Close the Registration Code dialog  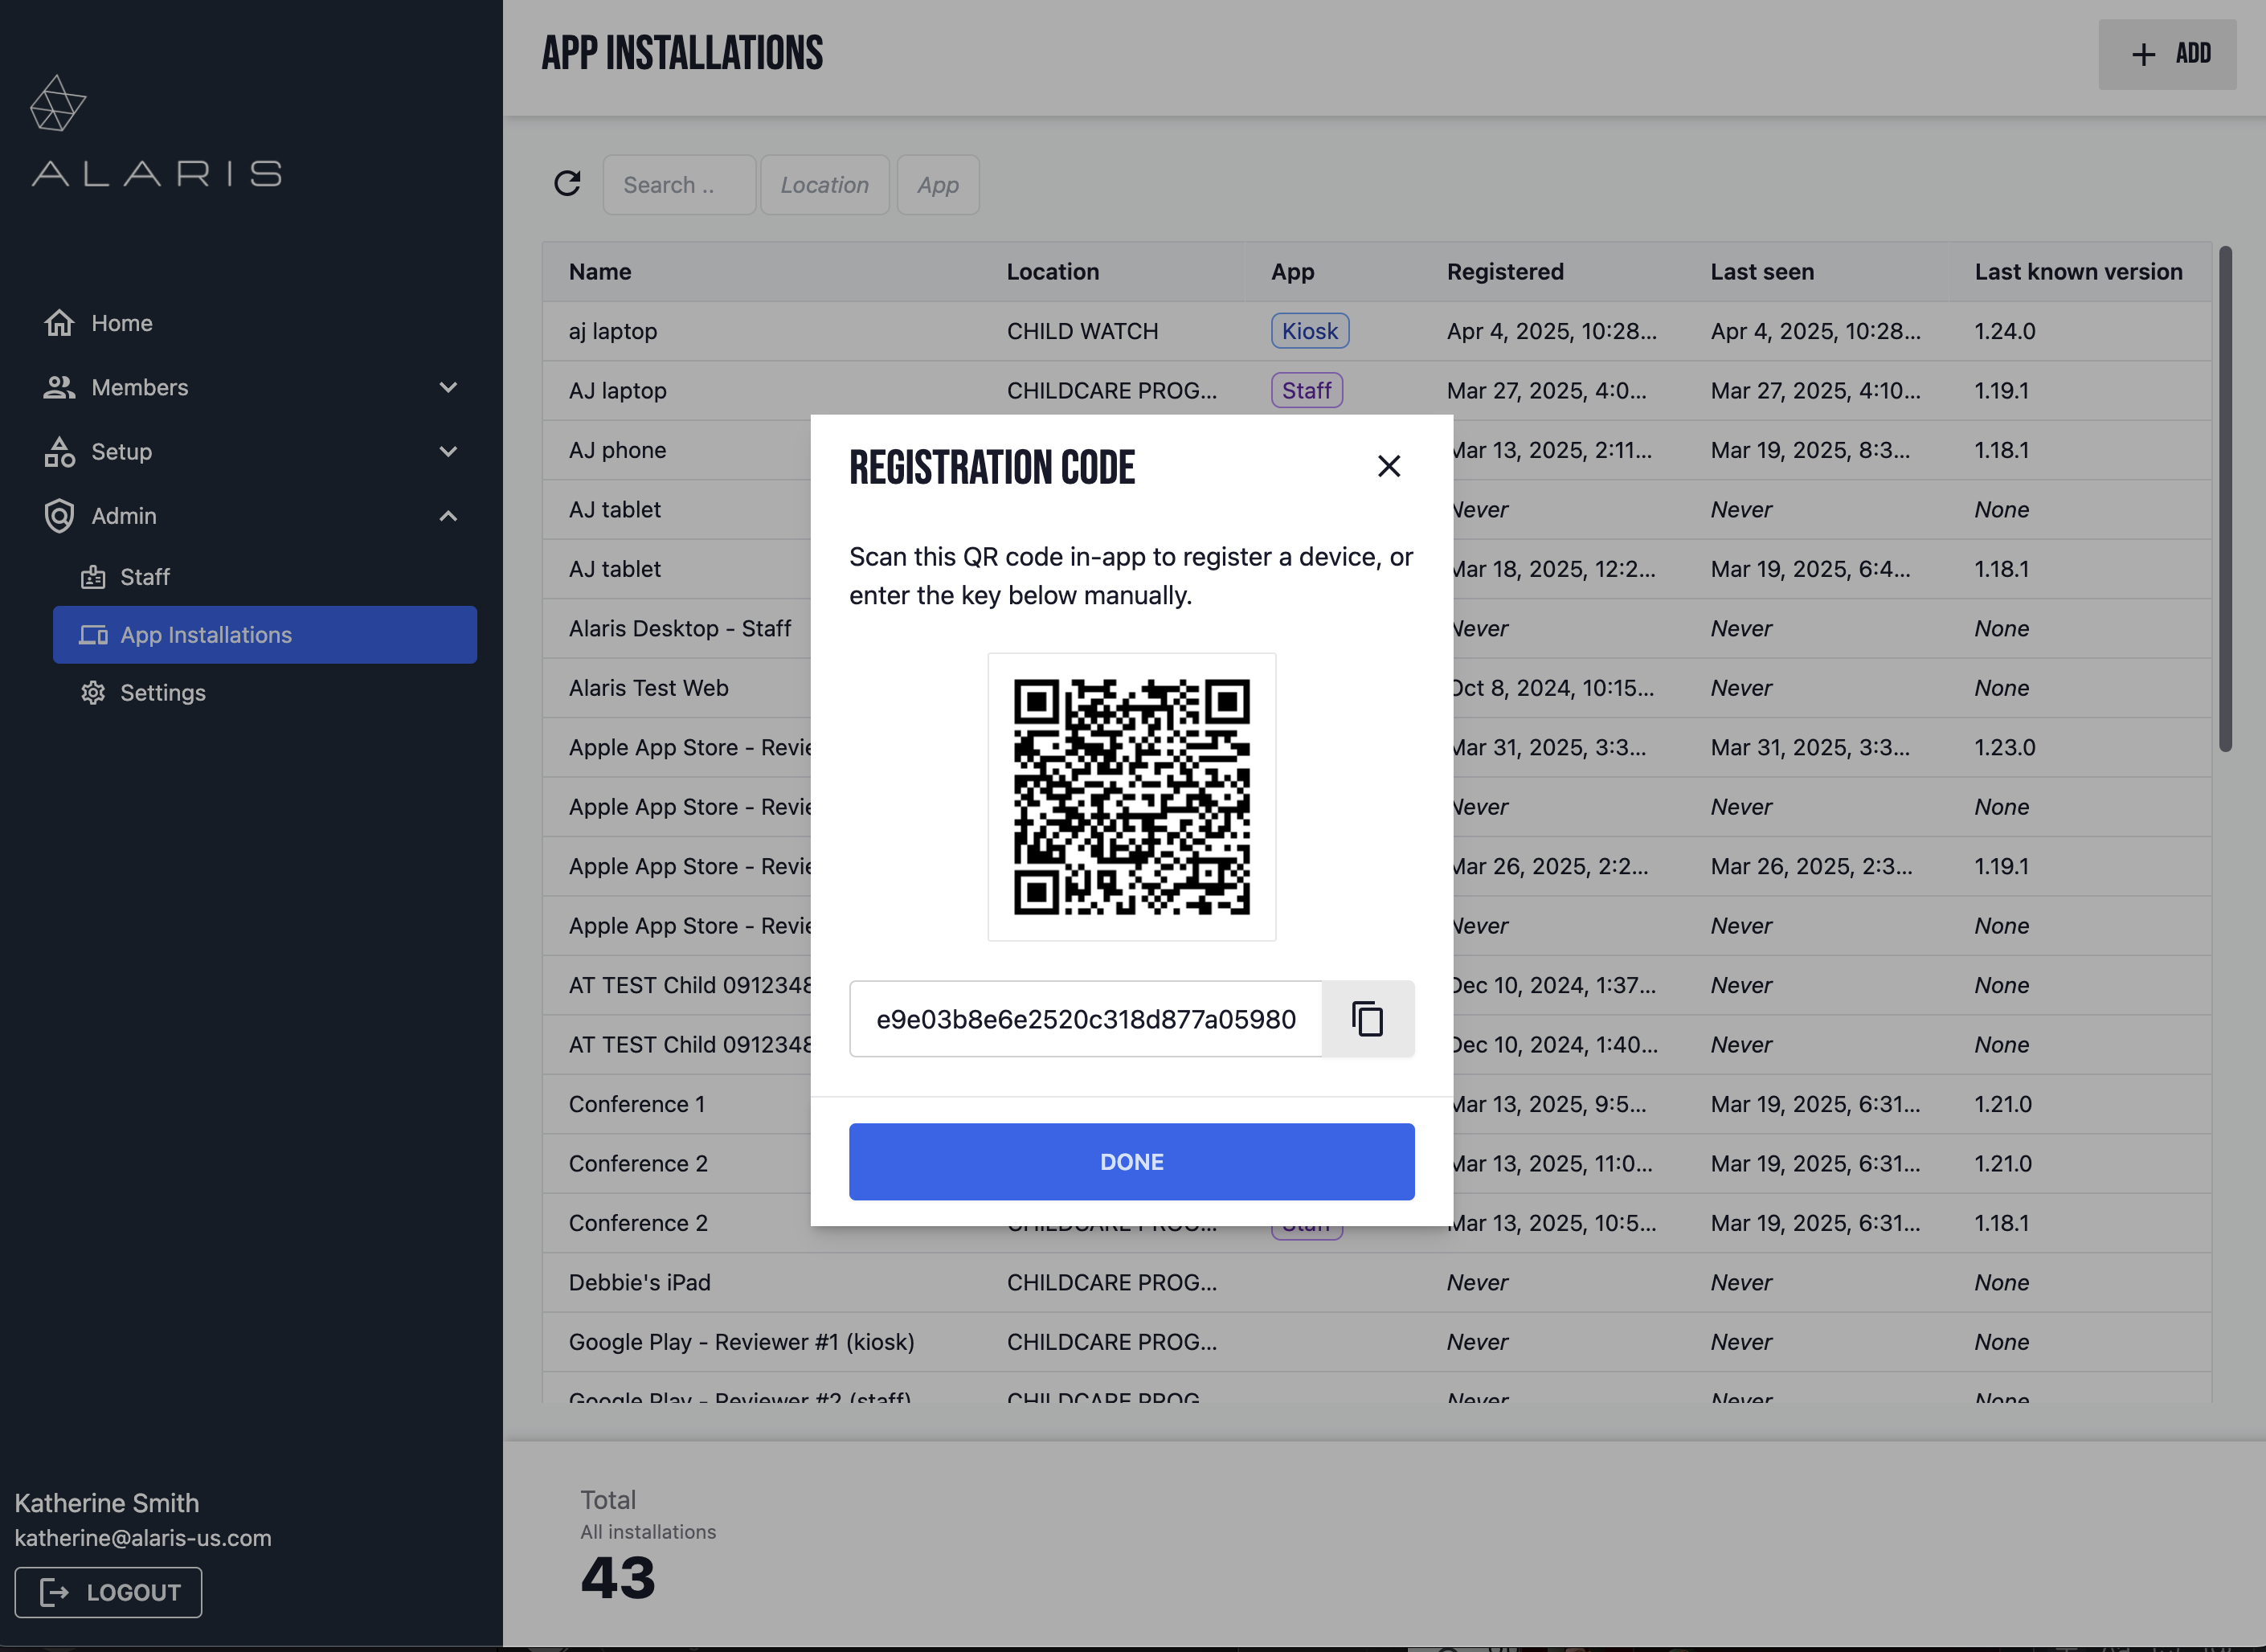pos(1388,466)
